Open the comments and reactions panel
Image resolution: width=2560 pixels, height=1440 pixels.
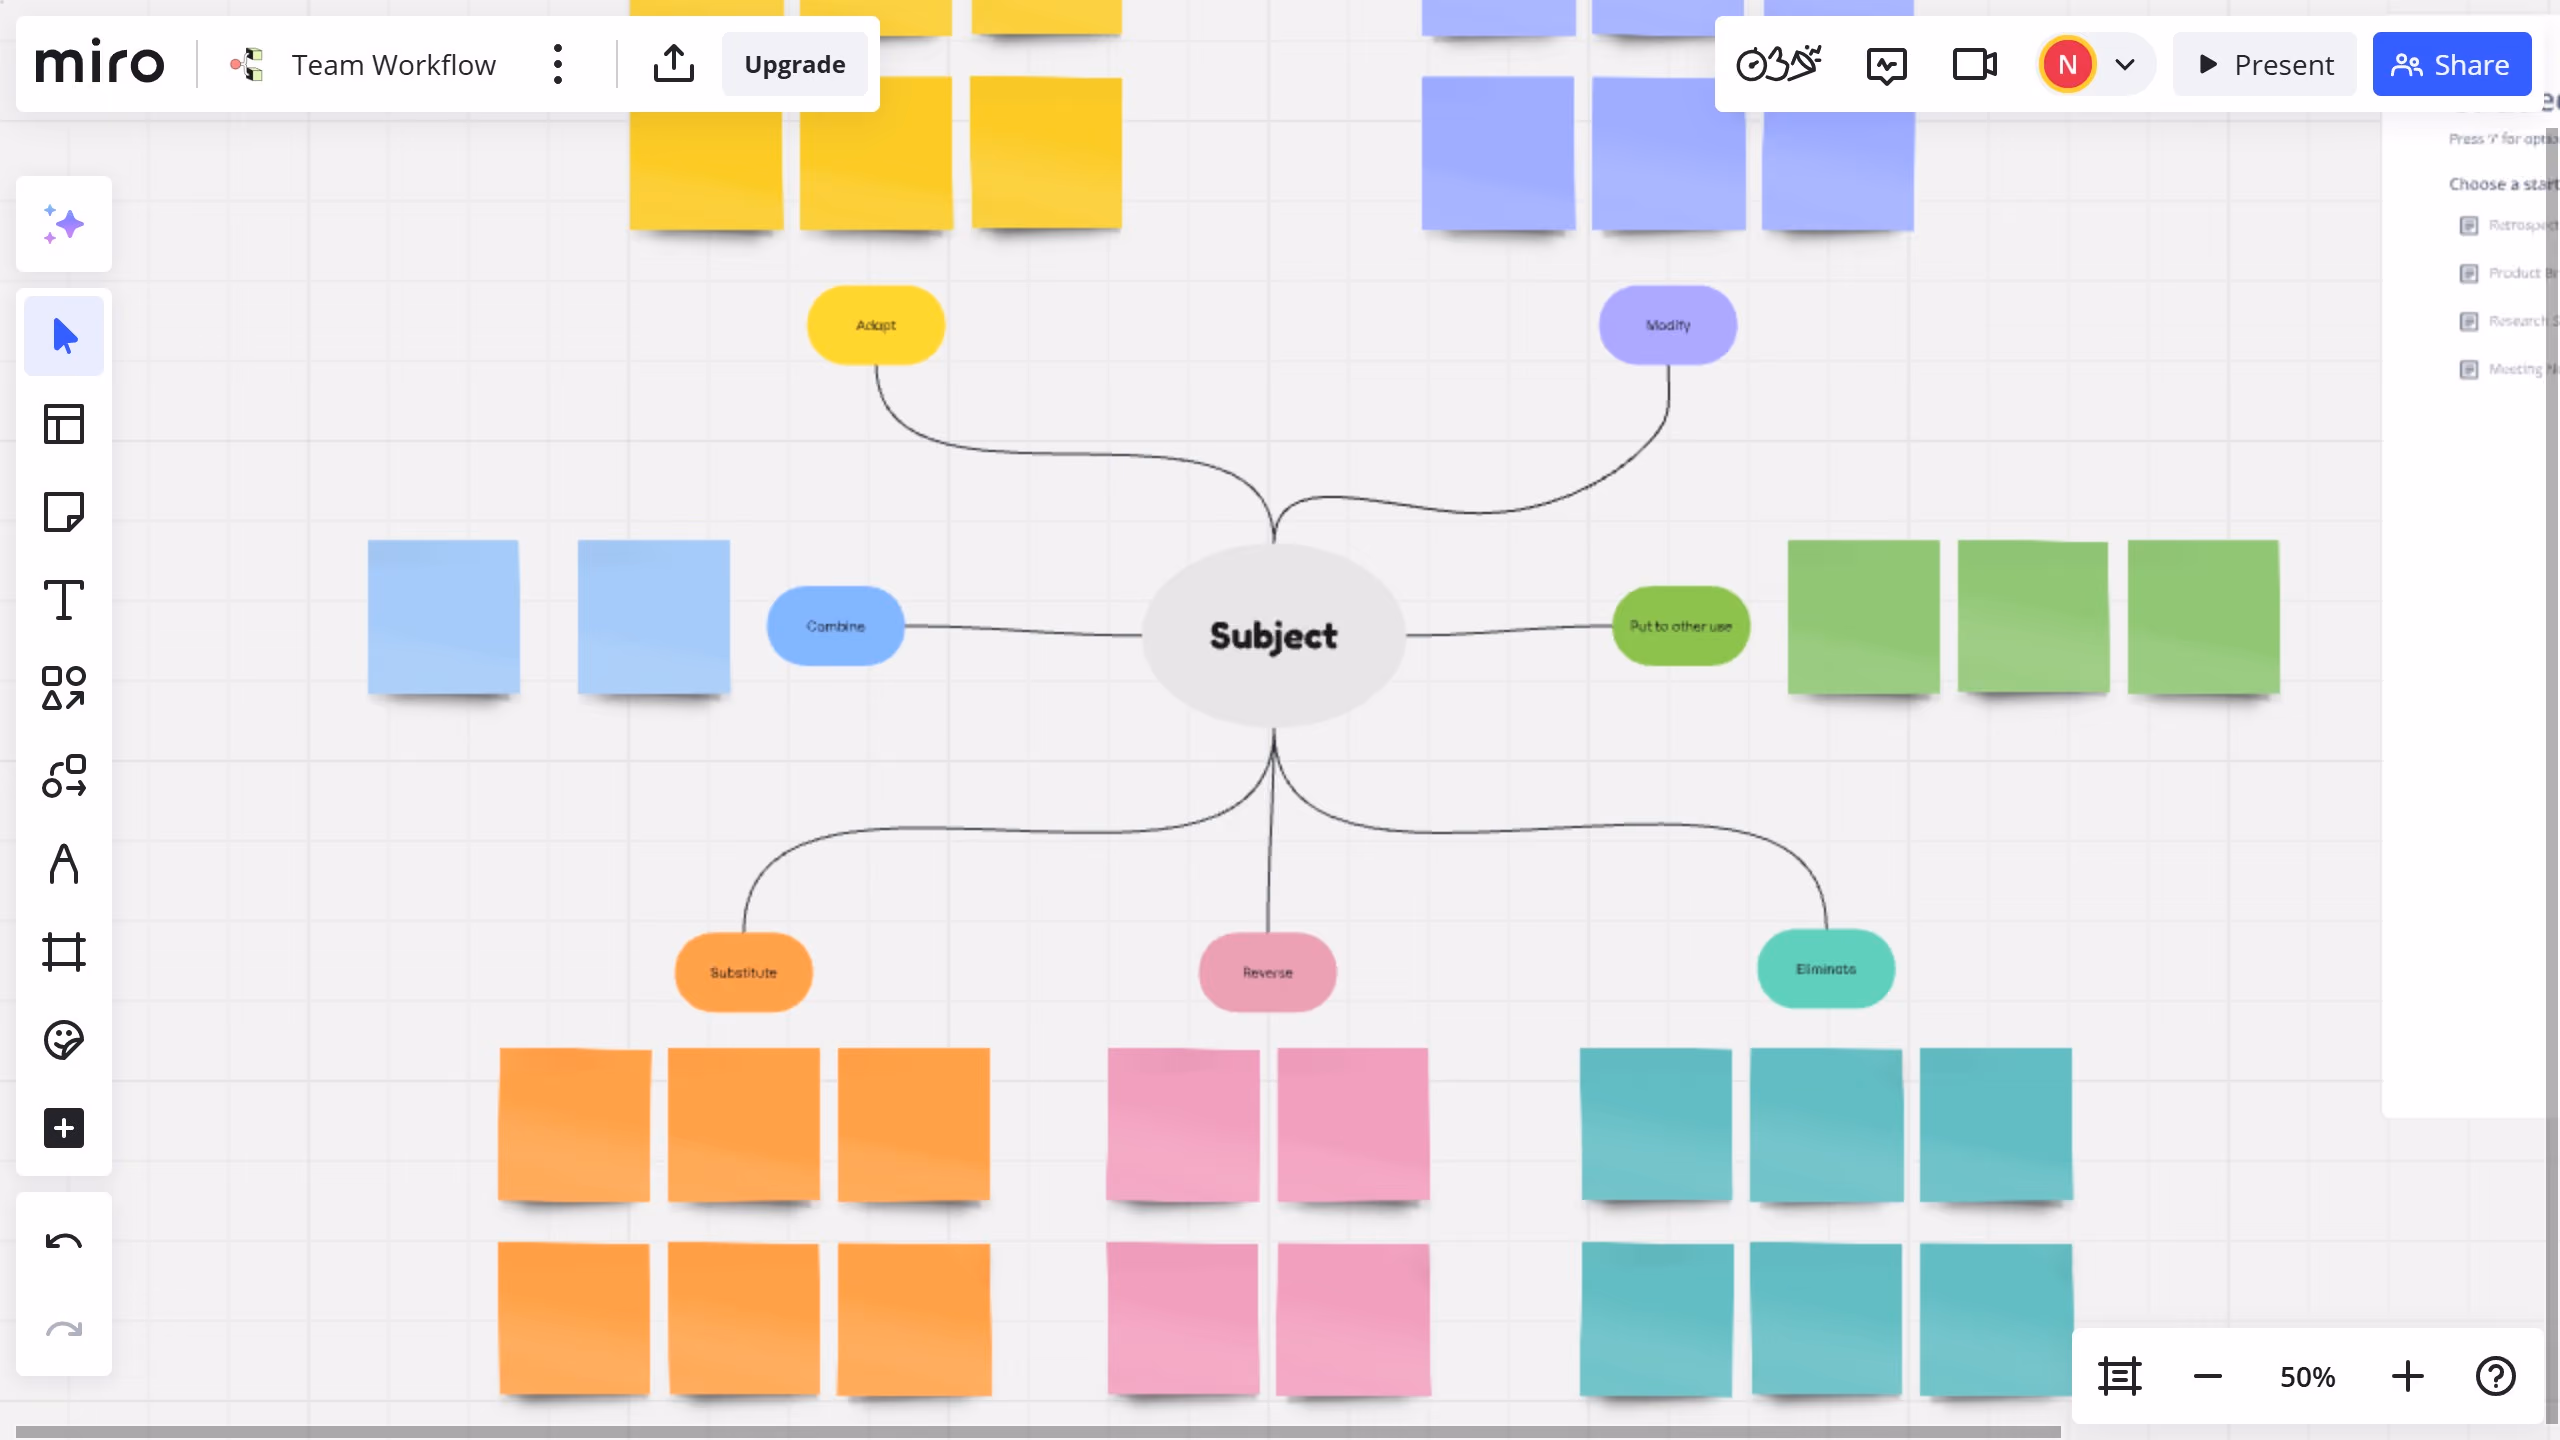(1886, 65)
